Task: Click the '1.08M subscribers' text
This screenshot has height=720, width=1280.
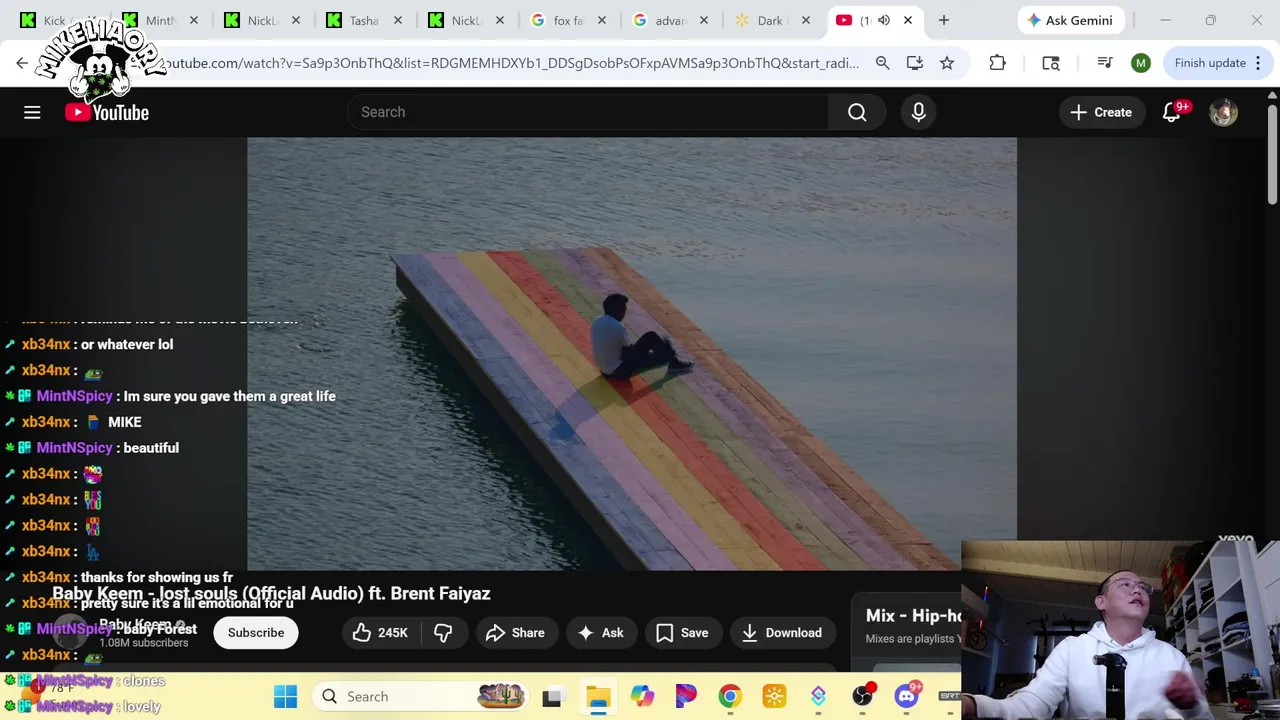Action: (x=143, y=643)
